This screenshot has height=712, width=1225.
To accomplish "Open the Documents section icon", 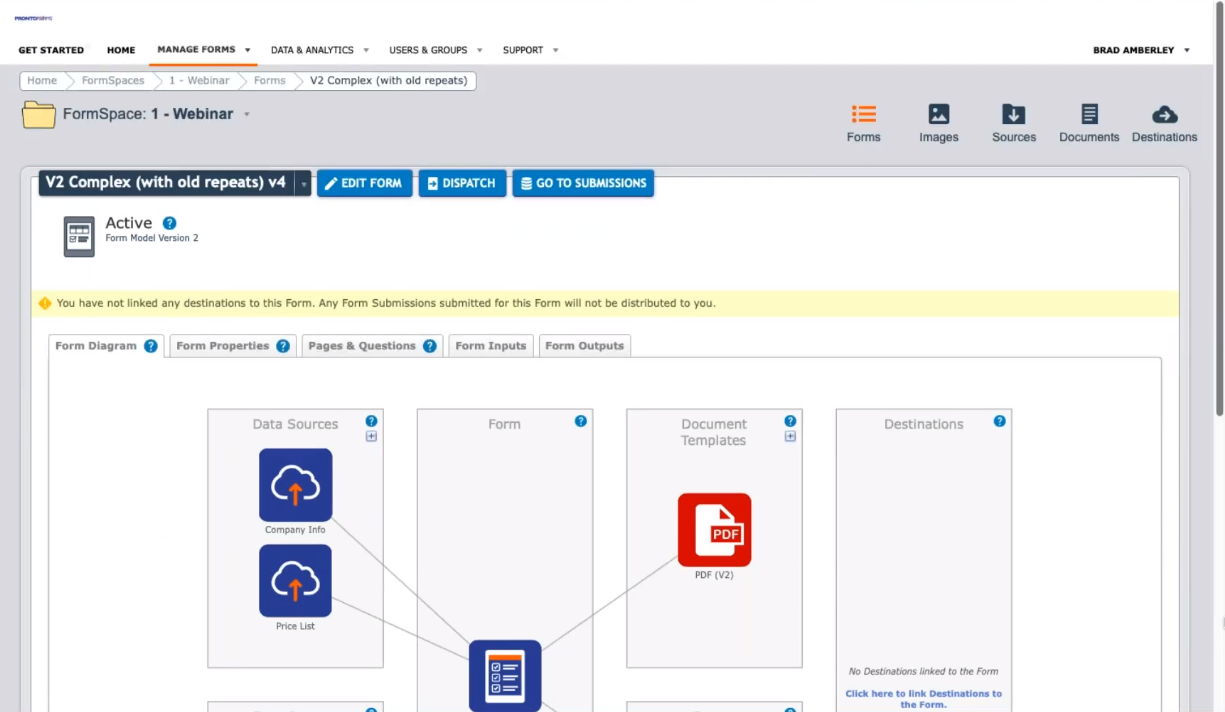I will pos(1089,115).
